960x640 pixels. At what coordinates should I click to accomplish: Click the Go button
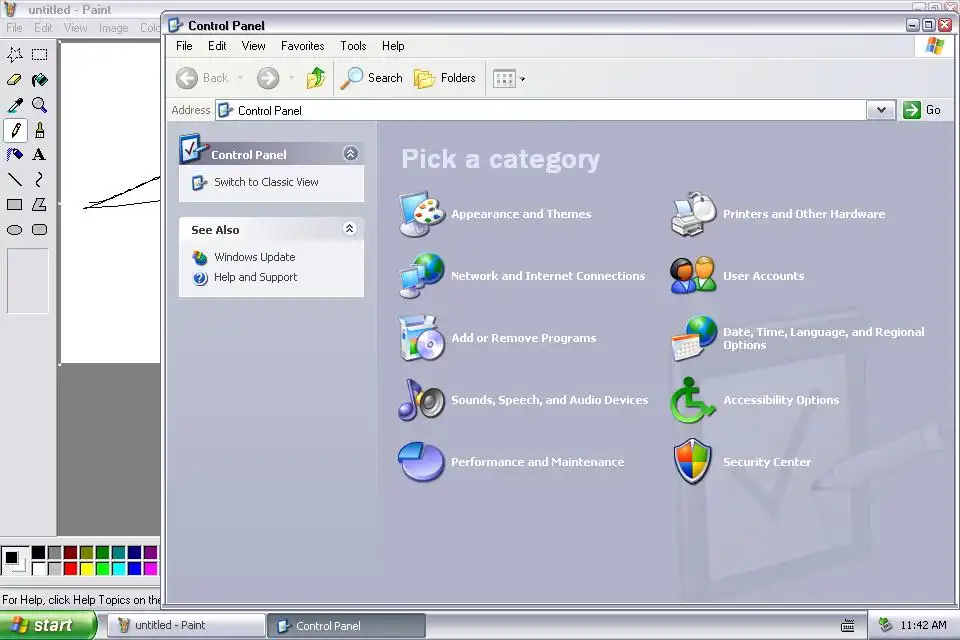coord(923,110)
